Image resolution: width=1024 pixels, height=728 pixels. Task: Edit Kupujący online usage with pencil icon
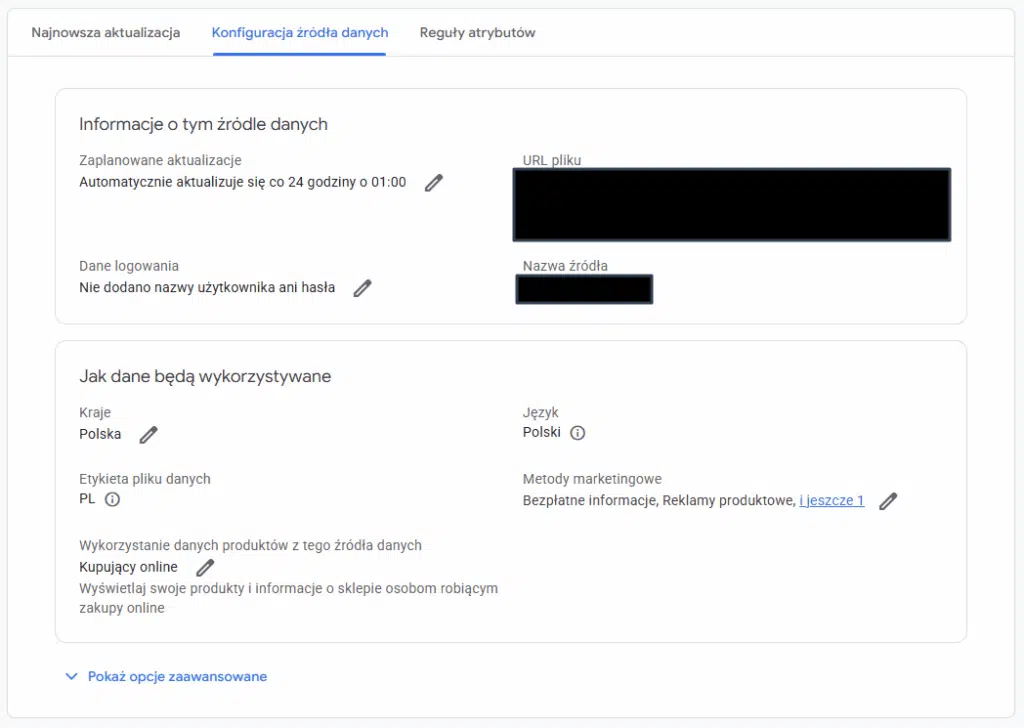205,568
